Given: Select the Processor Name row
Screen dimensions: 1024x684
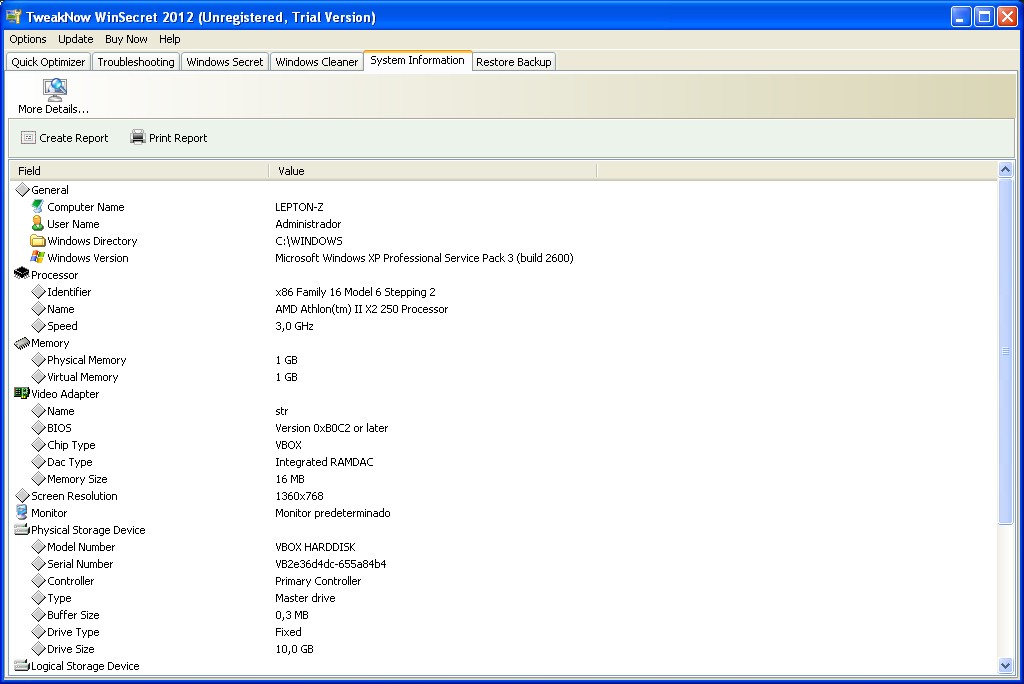Looking at the screenshot, I should click(504, 308).
